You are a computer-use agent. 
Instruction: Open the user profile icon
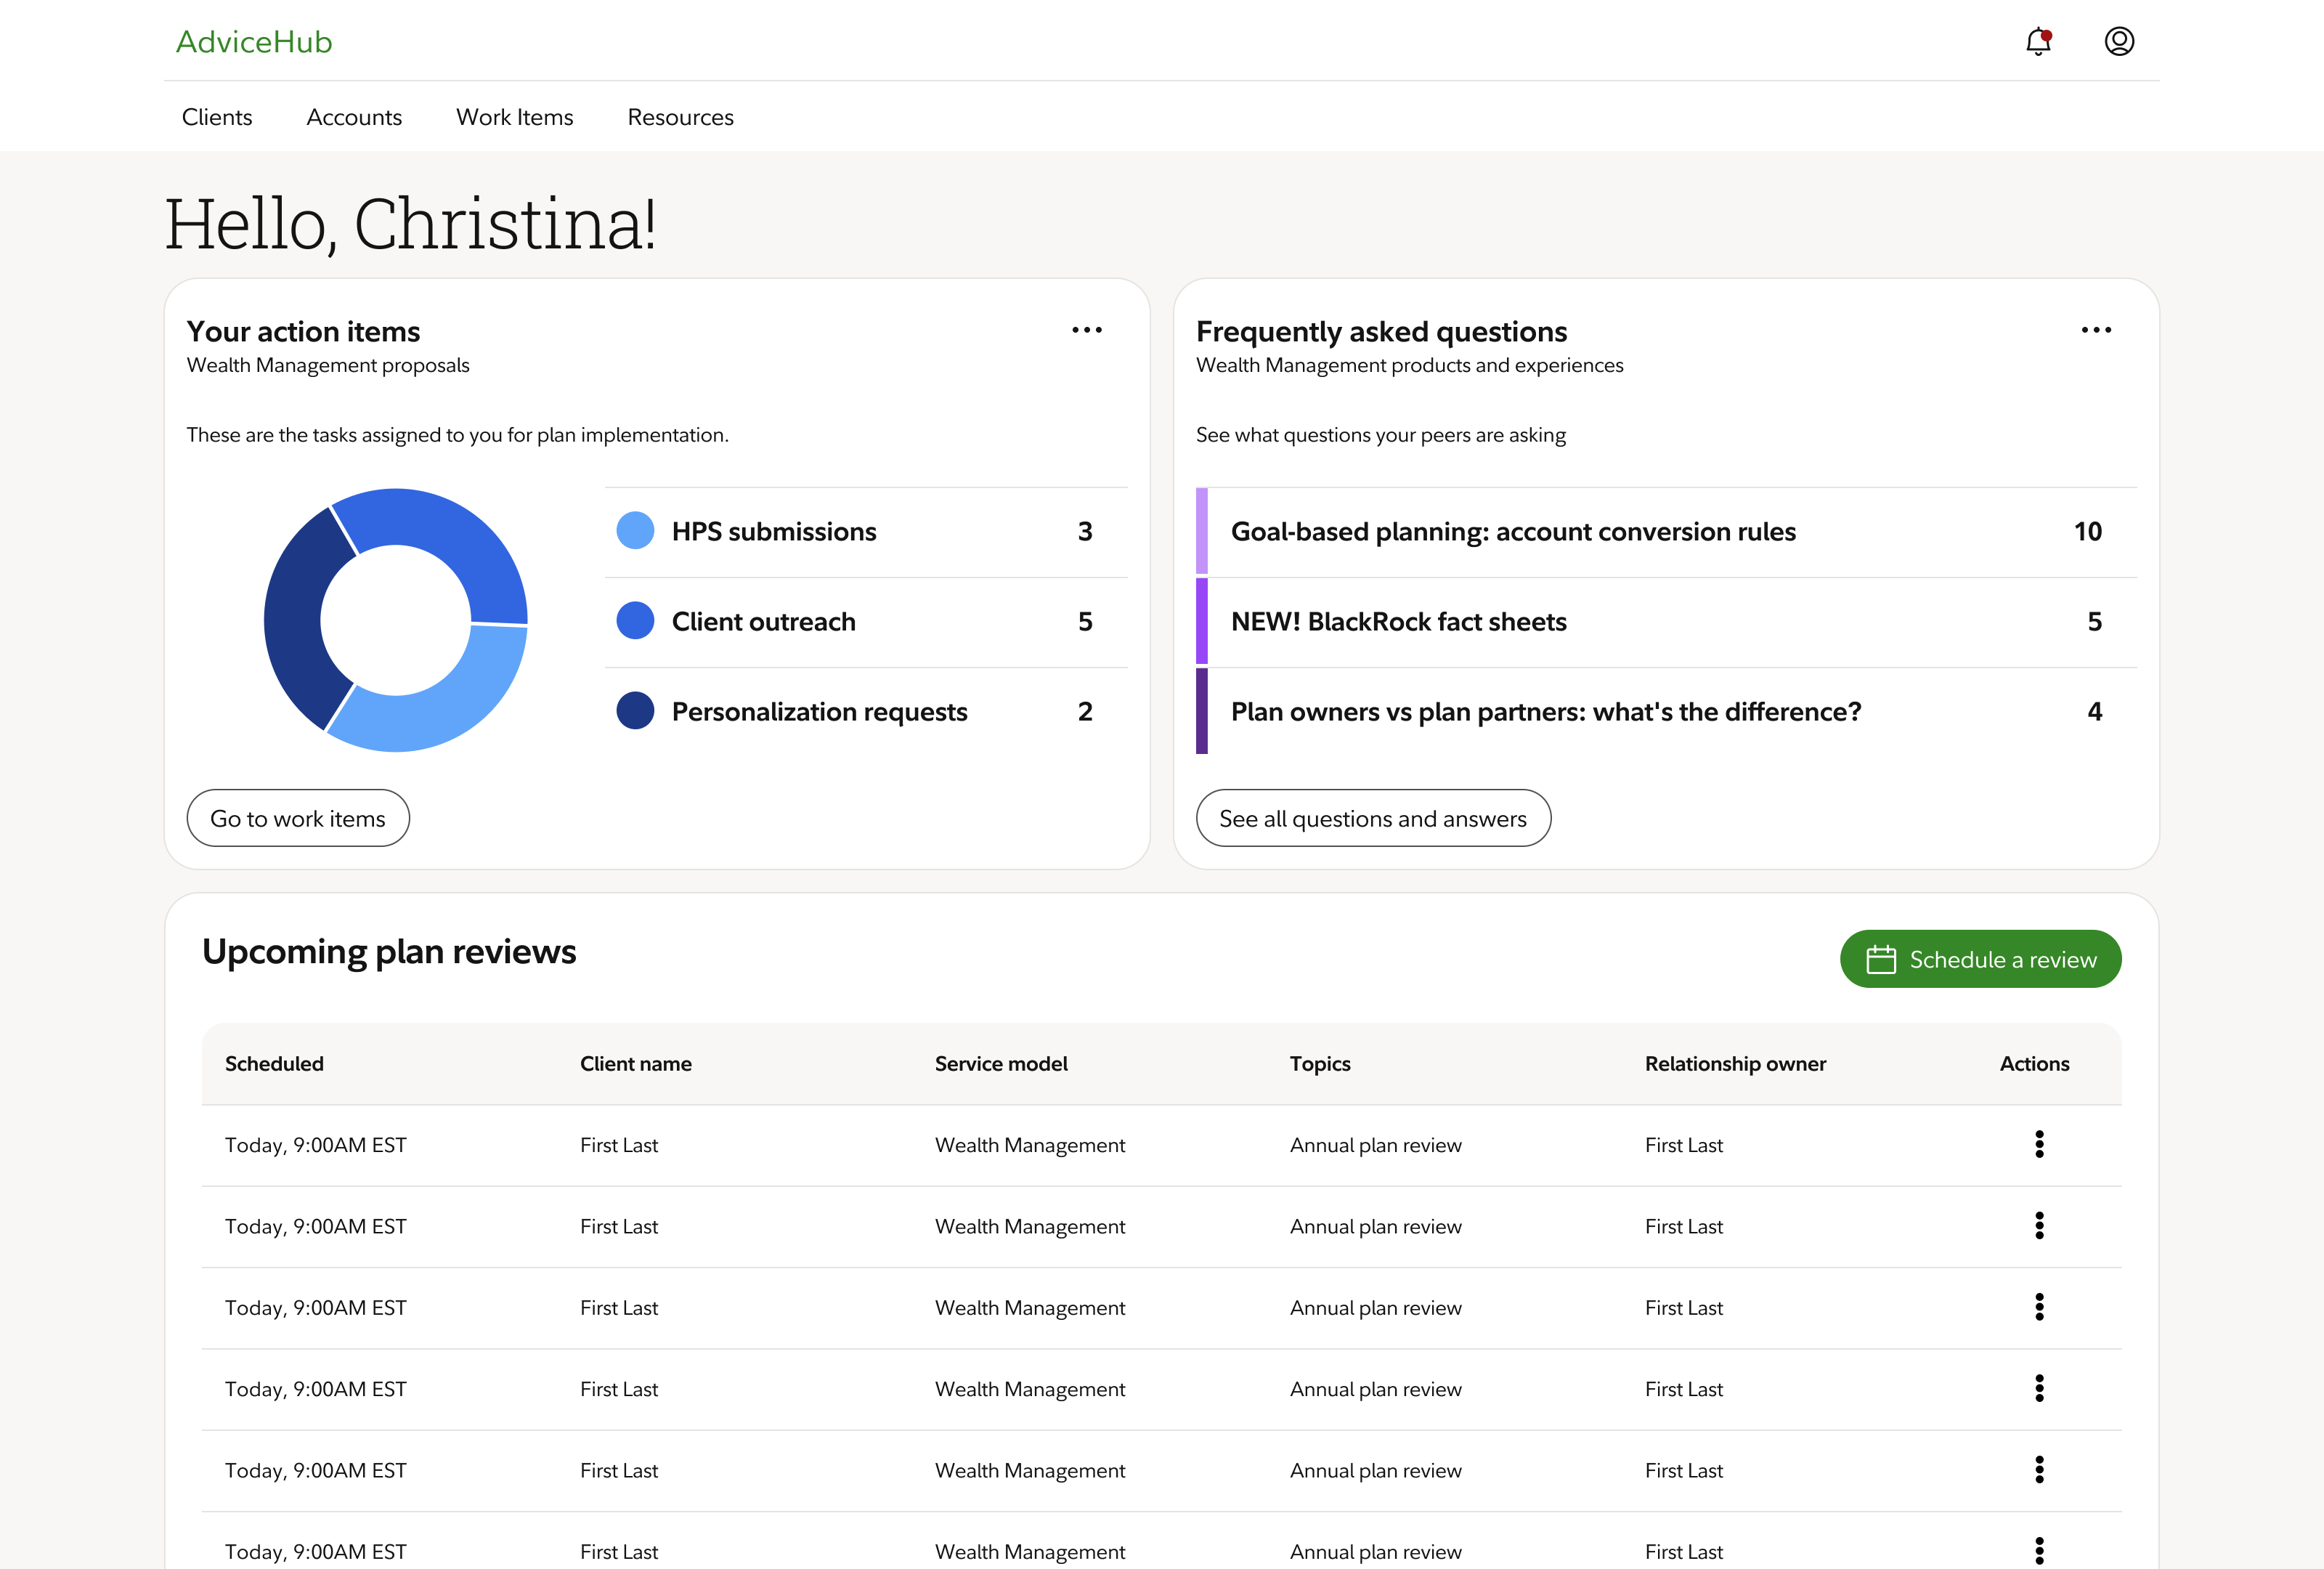(x=2119, y=42)
